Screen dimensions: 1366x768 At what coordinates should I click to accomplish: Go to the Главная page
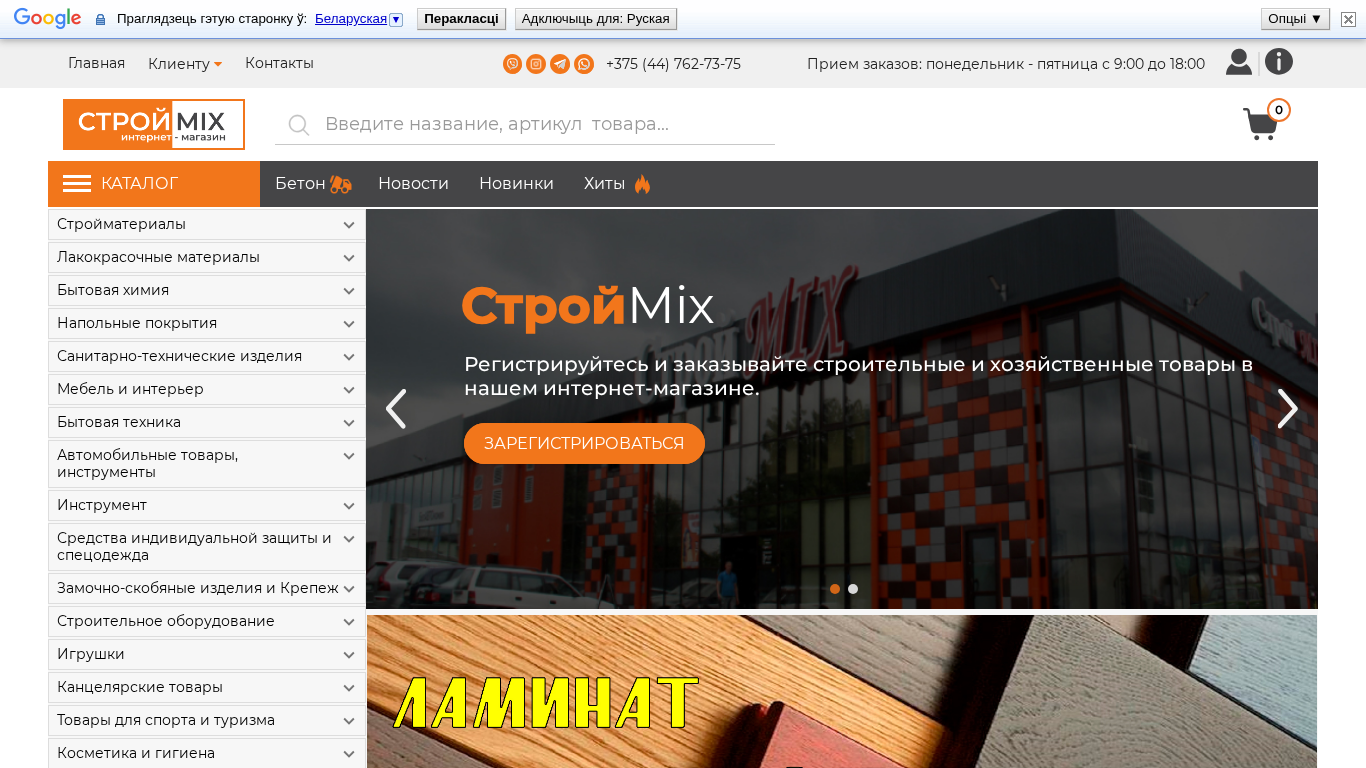pos(96,63)
